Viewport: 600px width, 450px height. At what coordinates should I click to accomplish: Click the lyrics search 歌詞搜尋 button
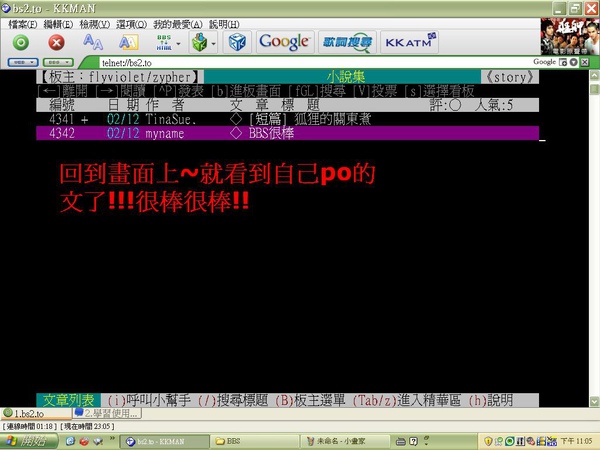coord(347,42)
